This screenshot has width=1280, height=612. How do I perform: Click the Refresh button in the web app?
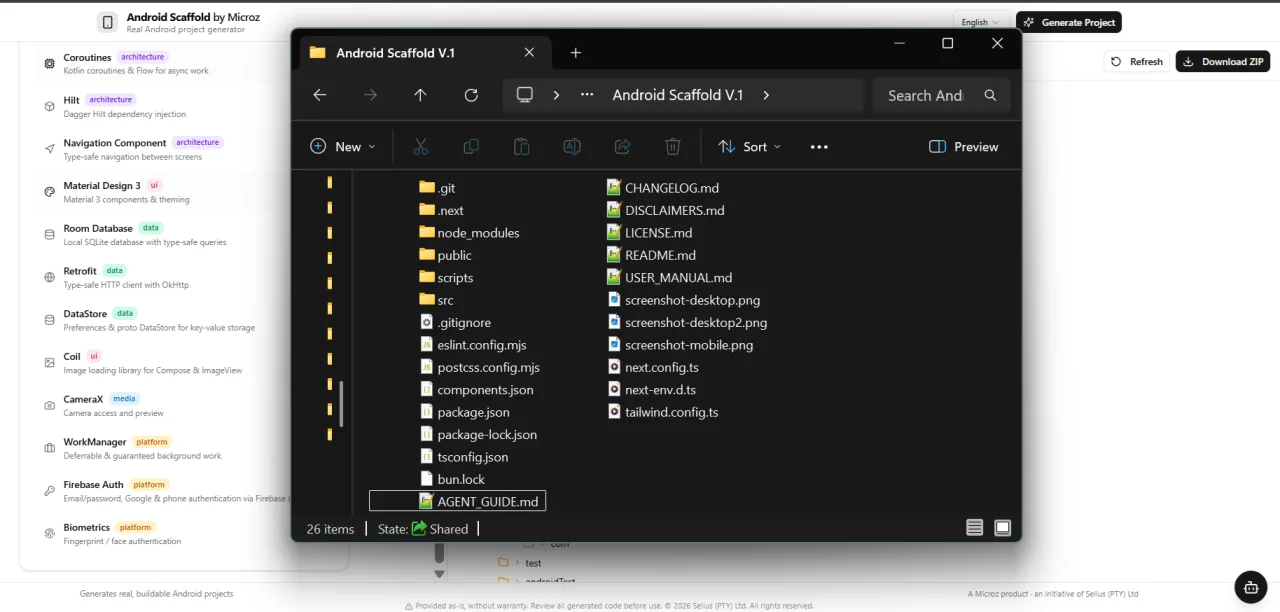(1137, 61)
